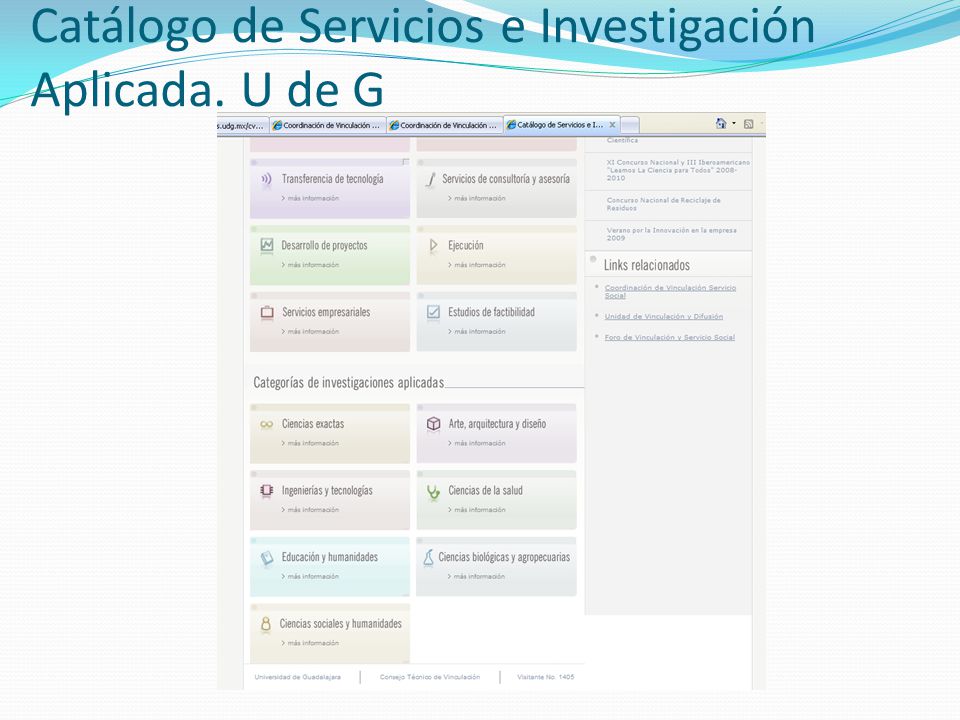
Task: Open Servicios de consultoría más información link
Action: click(x=477, y=198)
